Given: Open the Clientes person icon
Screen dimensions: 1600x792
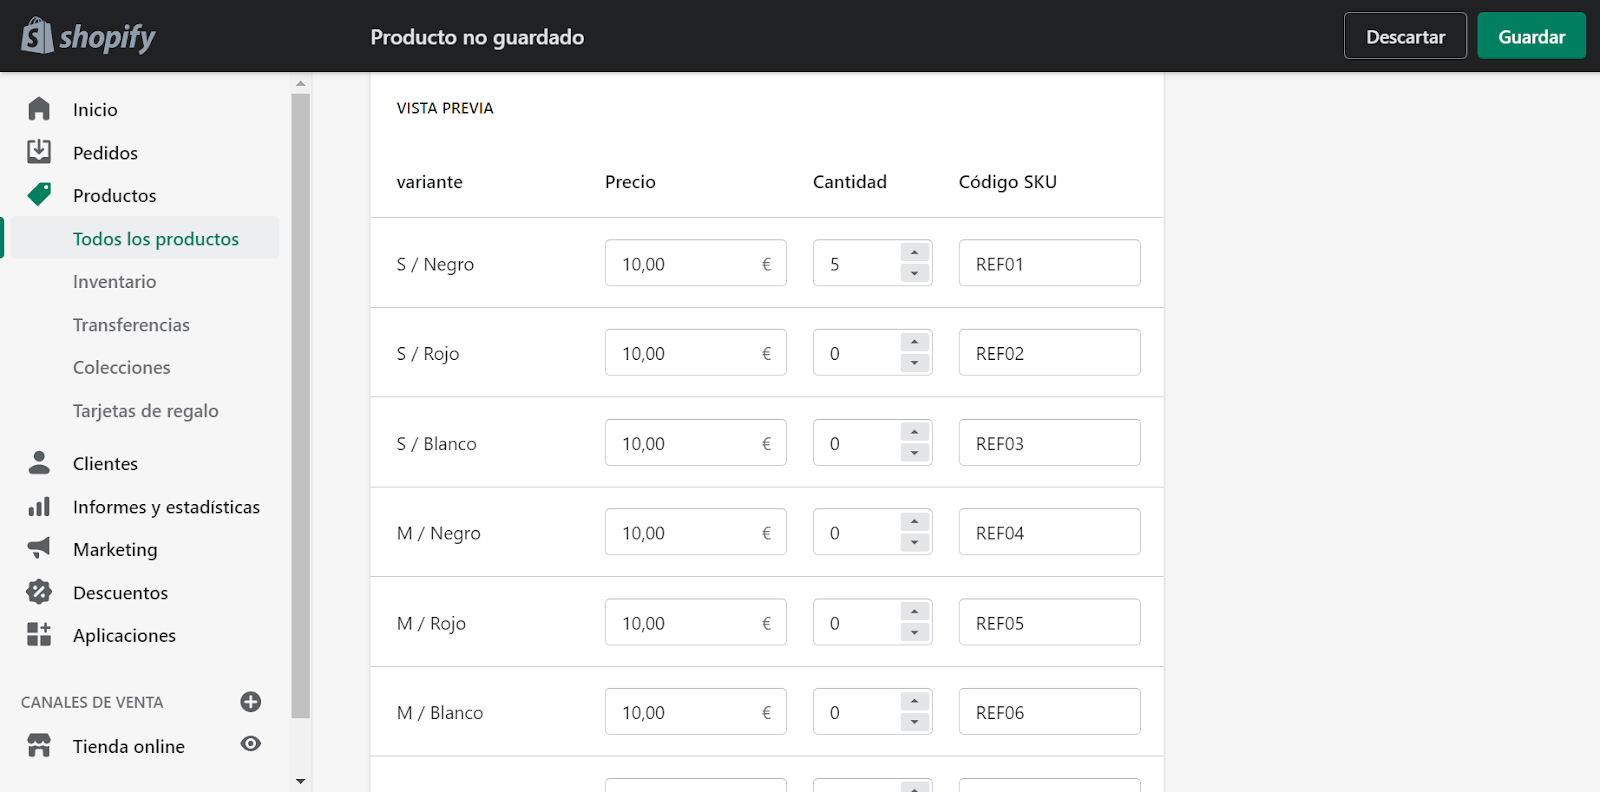Looking at the screenshot, I should 39,463.
